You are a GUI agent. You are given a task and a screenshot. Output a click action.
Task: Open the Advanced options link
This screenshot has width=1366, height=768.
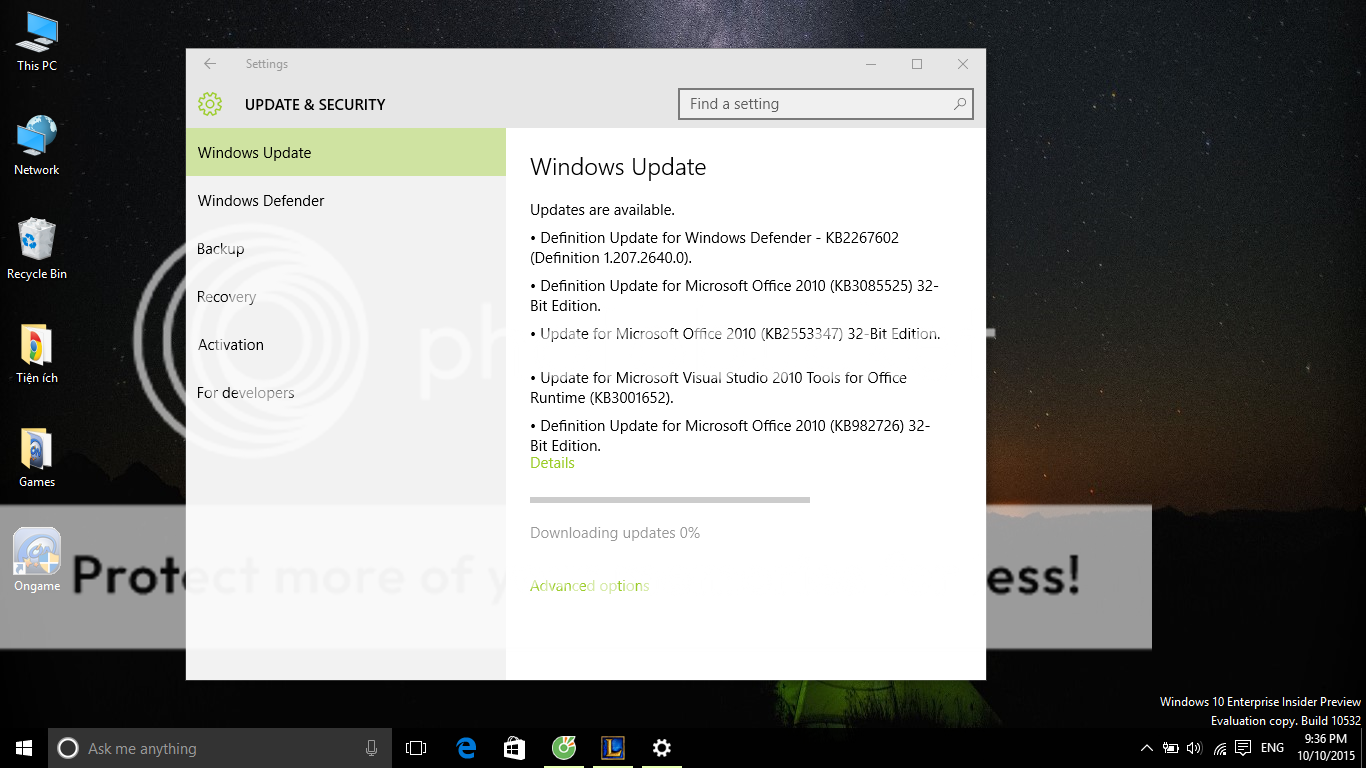(x=589, y=586)
